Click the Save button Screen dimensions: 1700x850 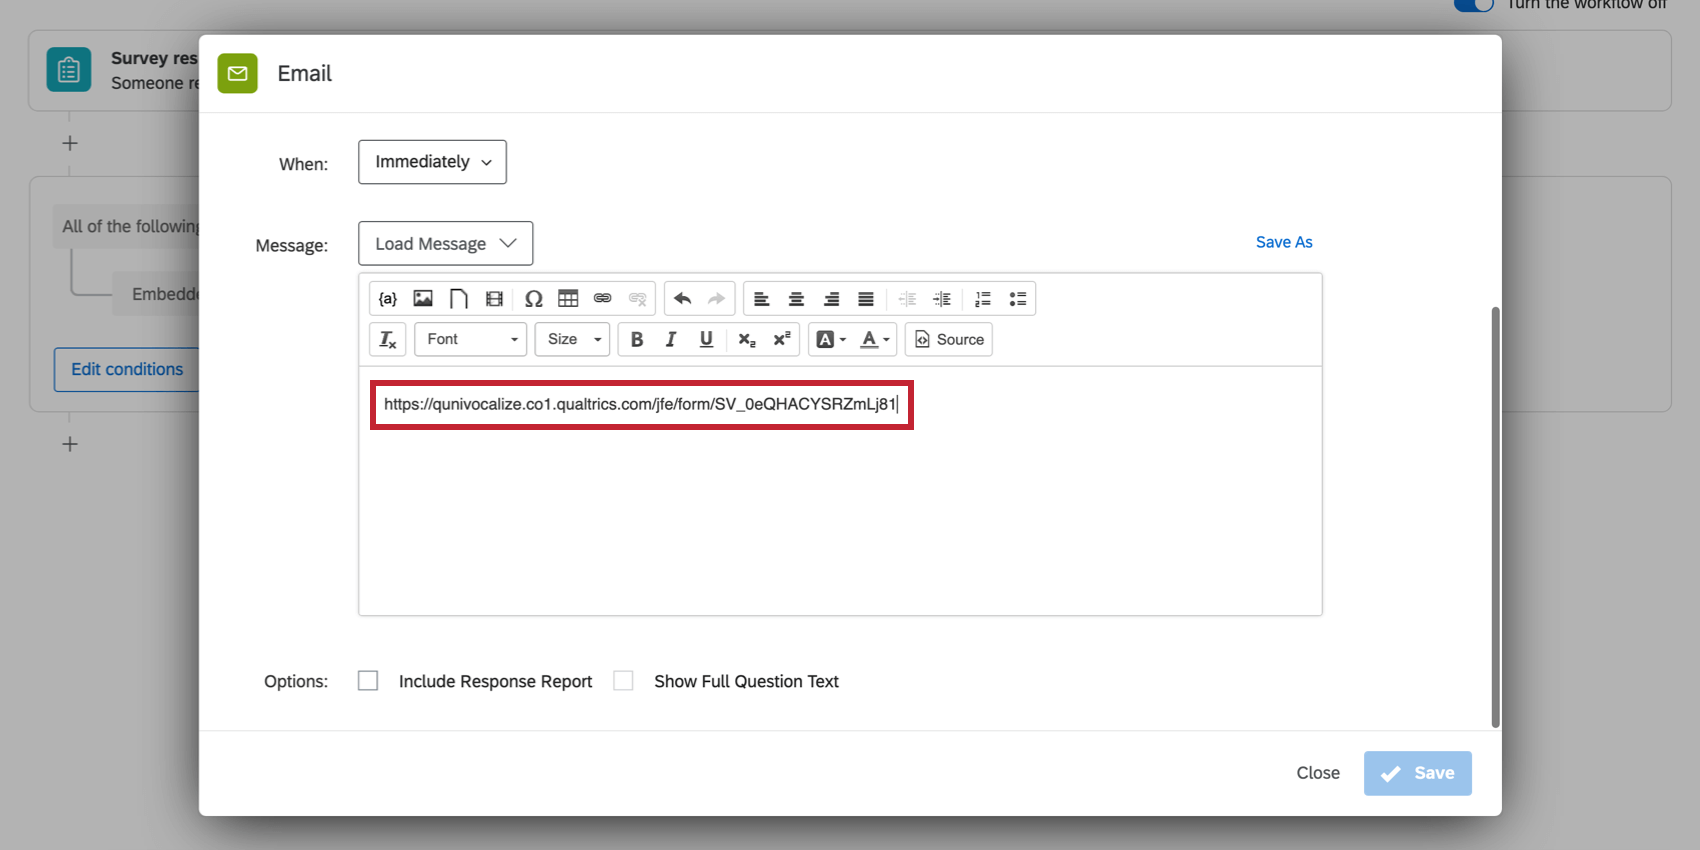pos(1418,773)
